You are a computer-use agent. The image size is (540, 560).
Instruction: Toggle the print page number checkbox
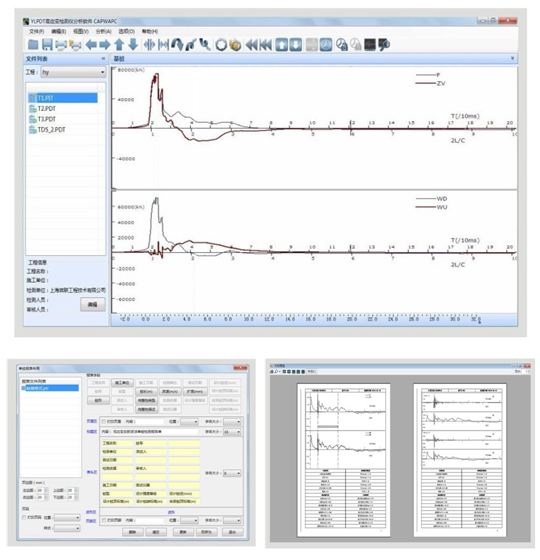24,517
